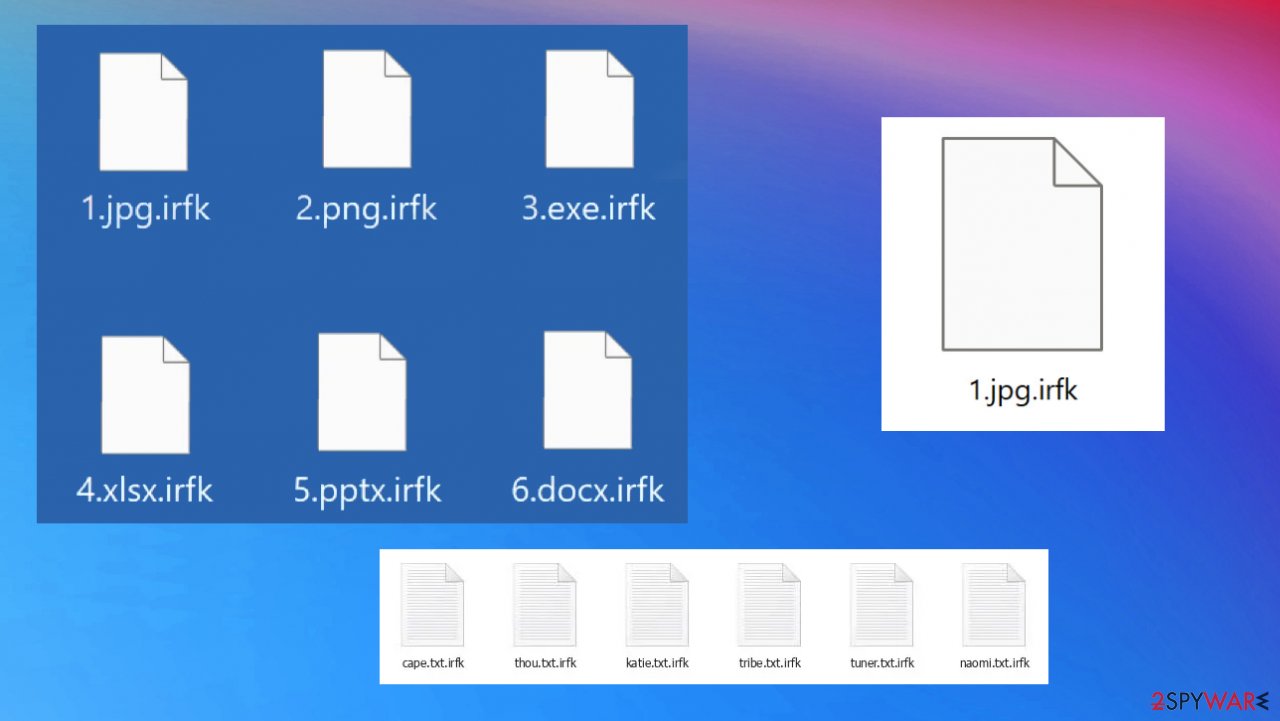Click the tuner.txt.irfk file name text
Screen dimensions: 1280x721
[882, 663]
